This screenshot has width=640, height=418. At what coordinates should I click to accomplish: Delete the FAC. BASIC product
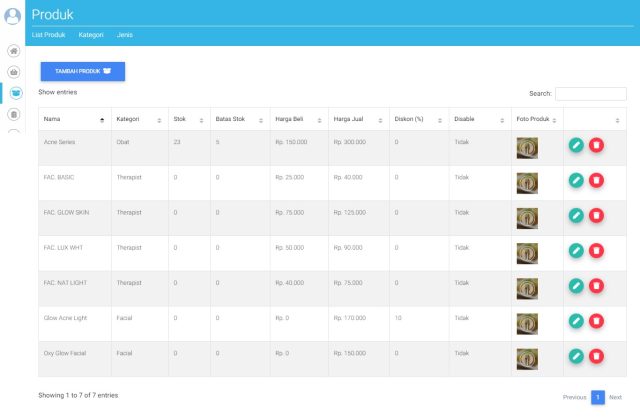click(x=597, y=180)
